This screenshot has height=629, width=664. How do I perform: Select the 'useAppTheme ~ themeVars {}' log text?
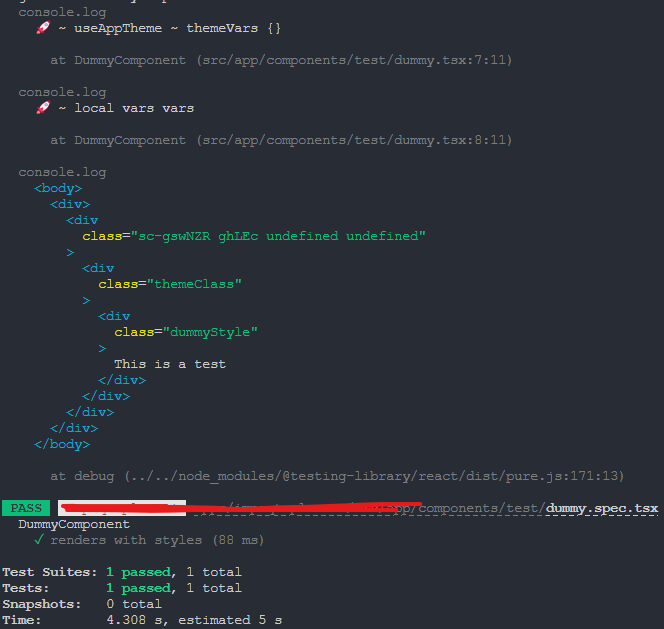[x=177, y=28]
